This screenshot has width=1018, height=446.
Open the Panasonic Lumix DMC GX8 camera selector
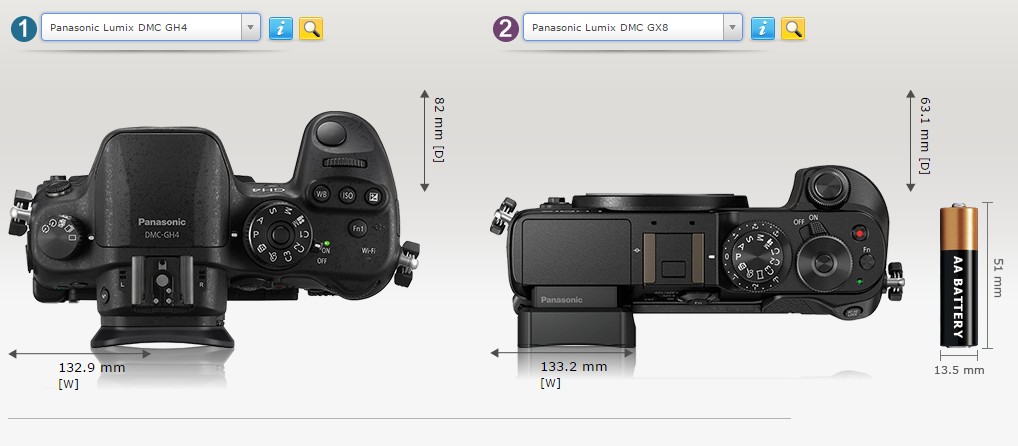(620, 28)
